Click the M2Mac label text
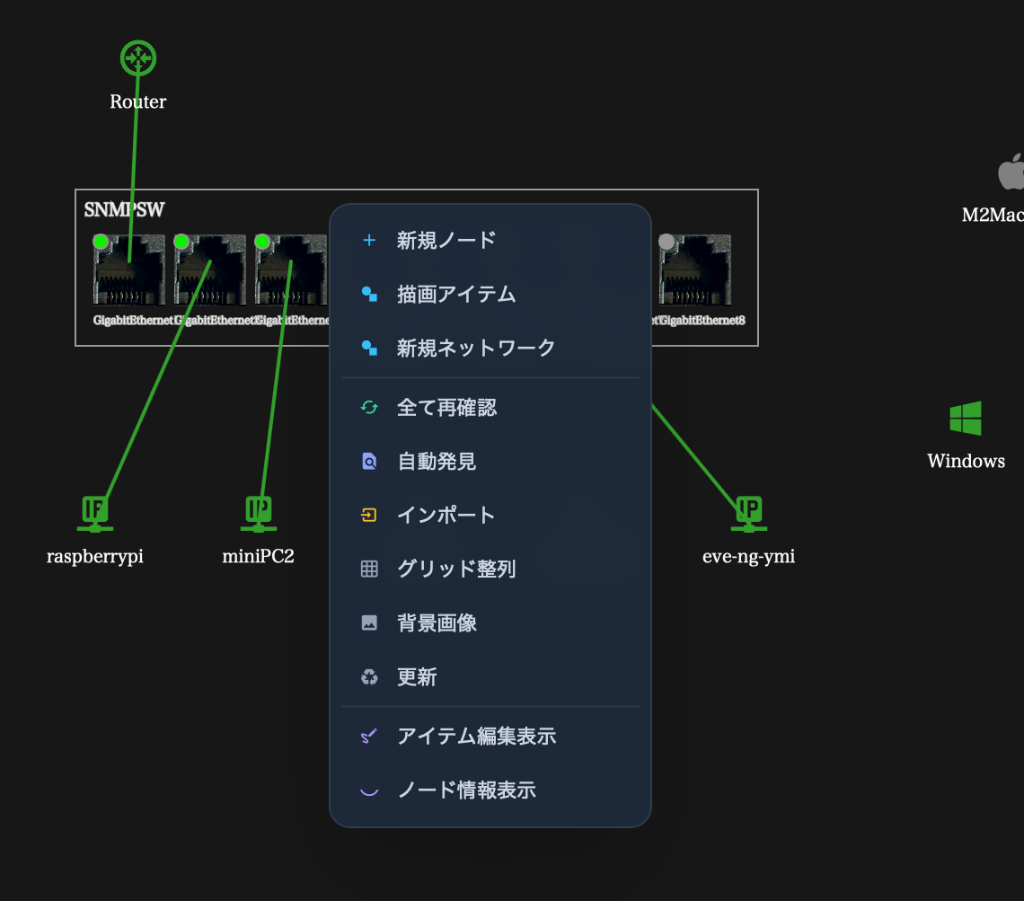This screenshot has width=1024, height=901. [993, 215]
